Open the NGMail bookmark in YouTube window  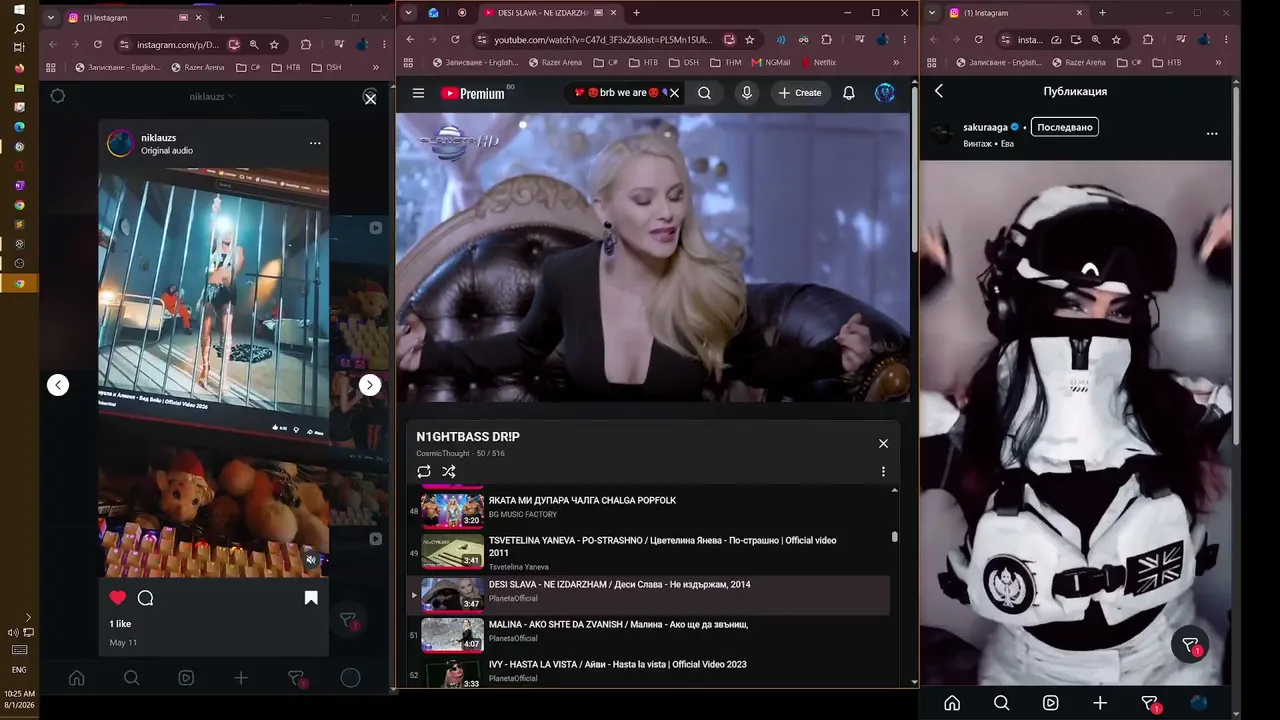(x=771, y=62)
